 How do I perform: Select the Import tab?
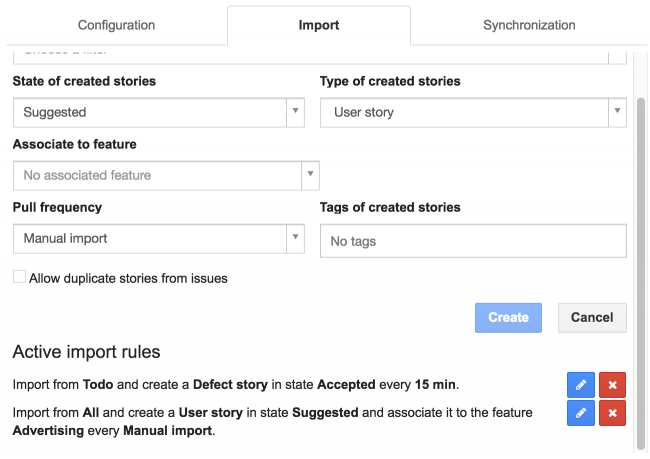point(318,25)
